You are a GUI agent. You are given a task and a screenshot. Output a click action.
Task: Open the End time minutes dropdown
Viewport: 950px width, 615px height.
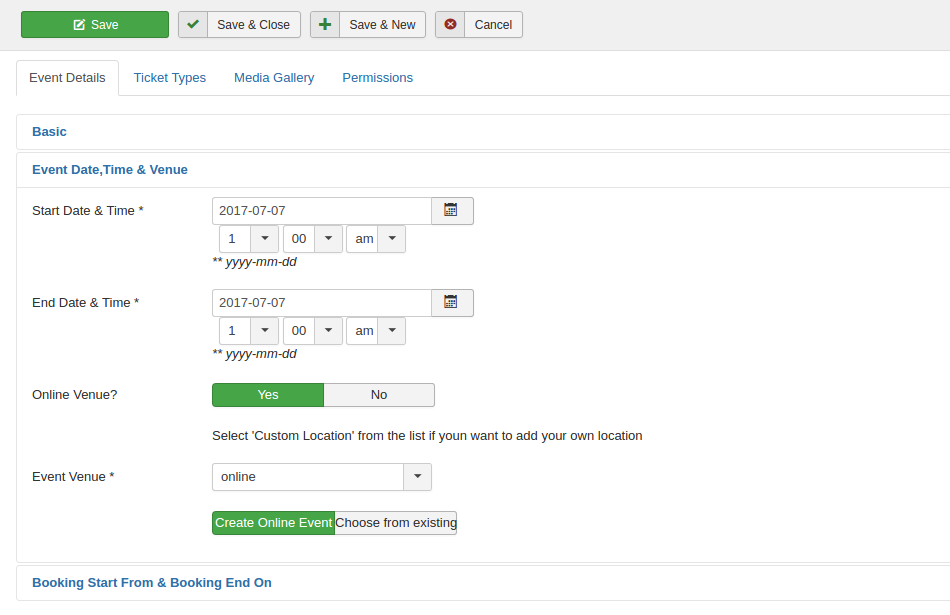[328, 331]
